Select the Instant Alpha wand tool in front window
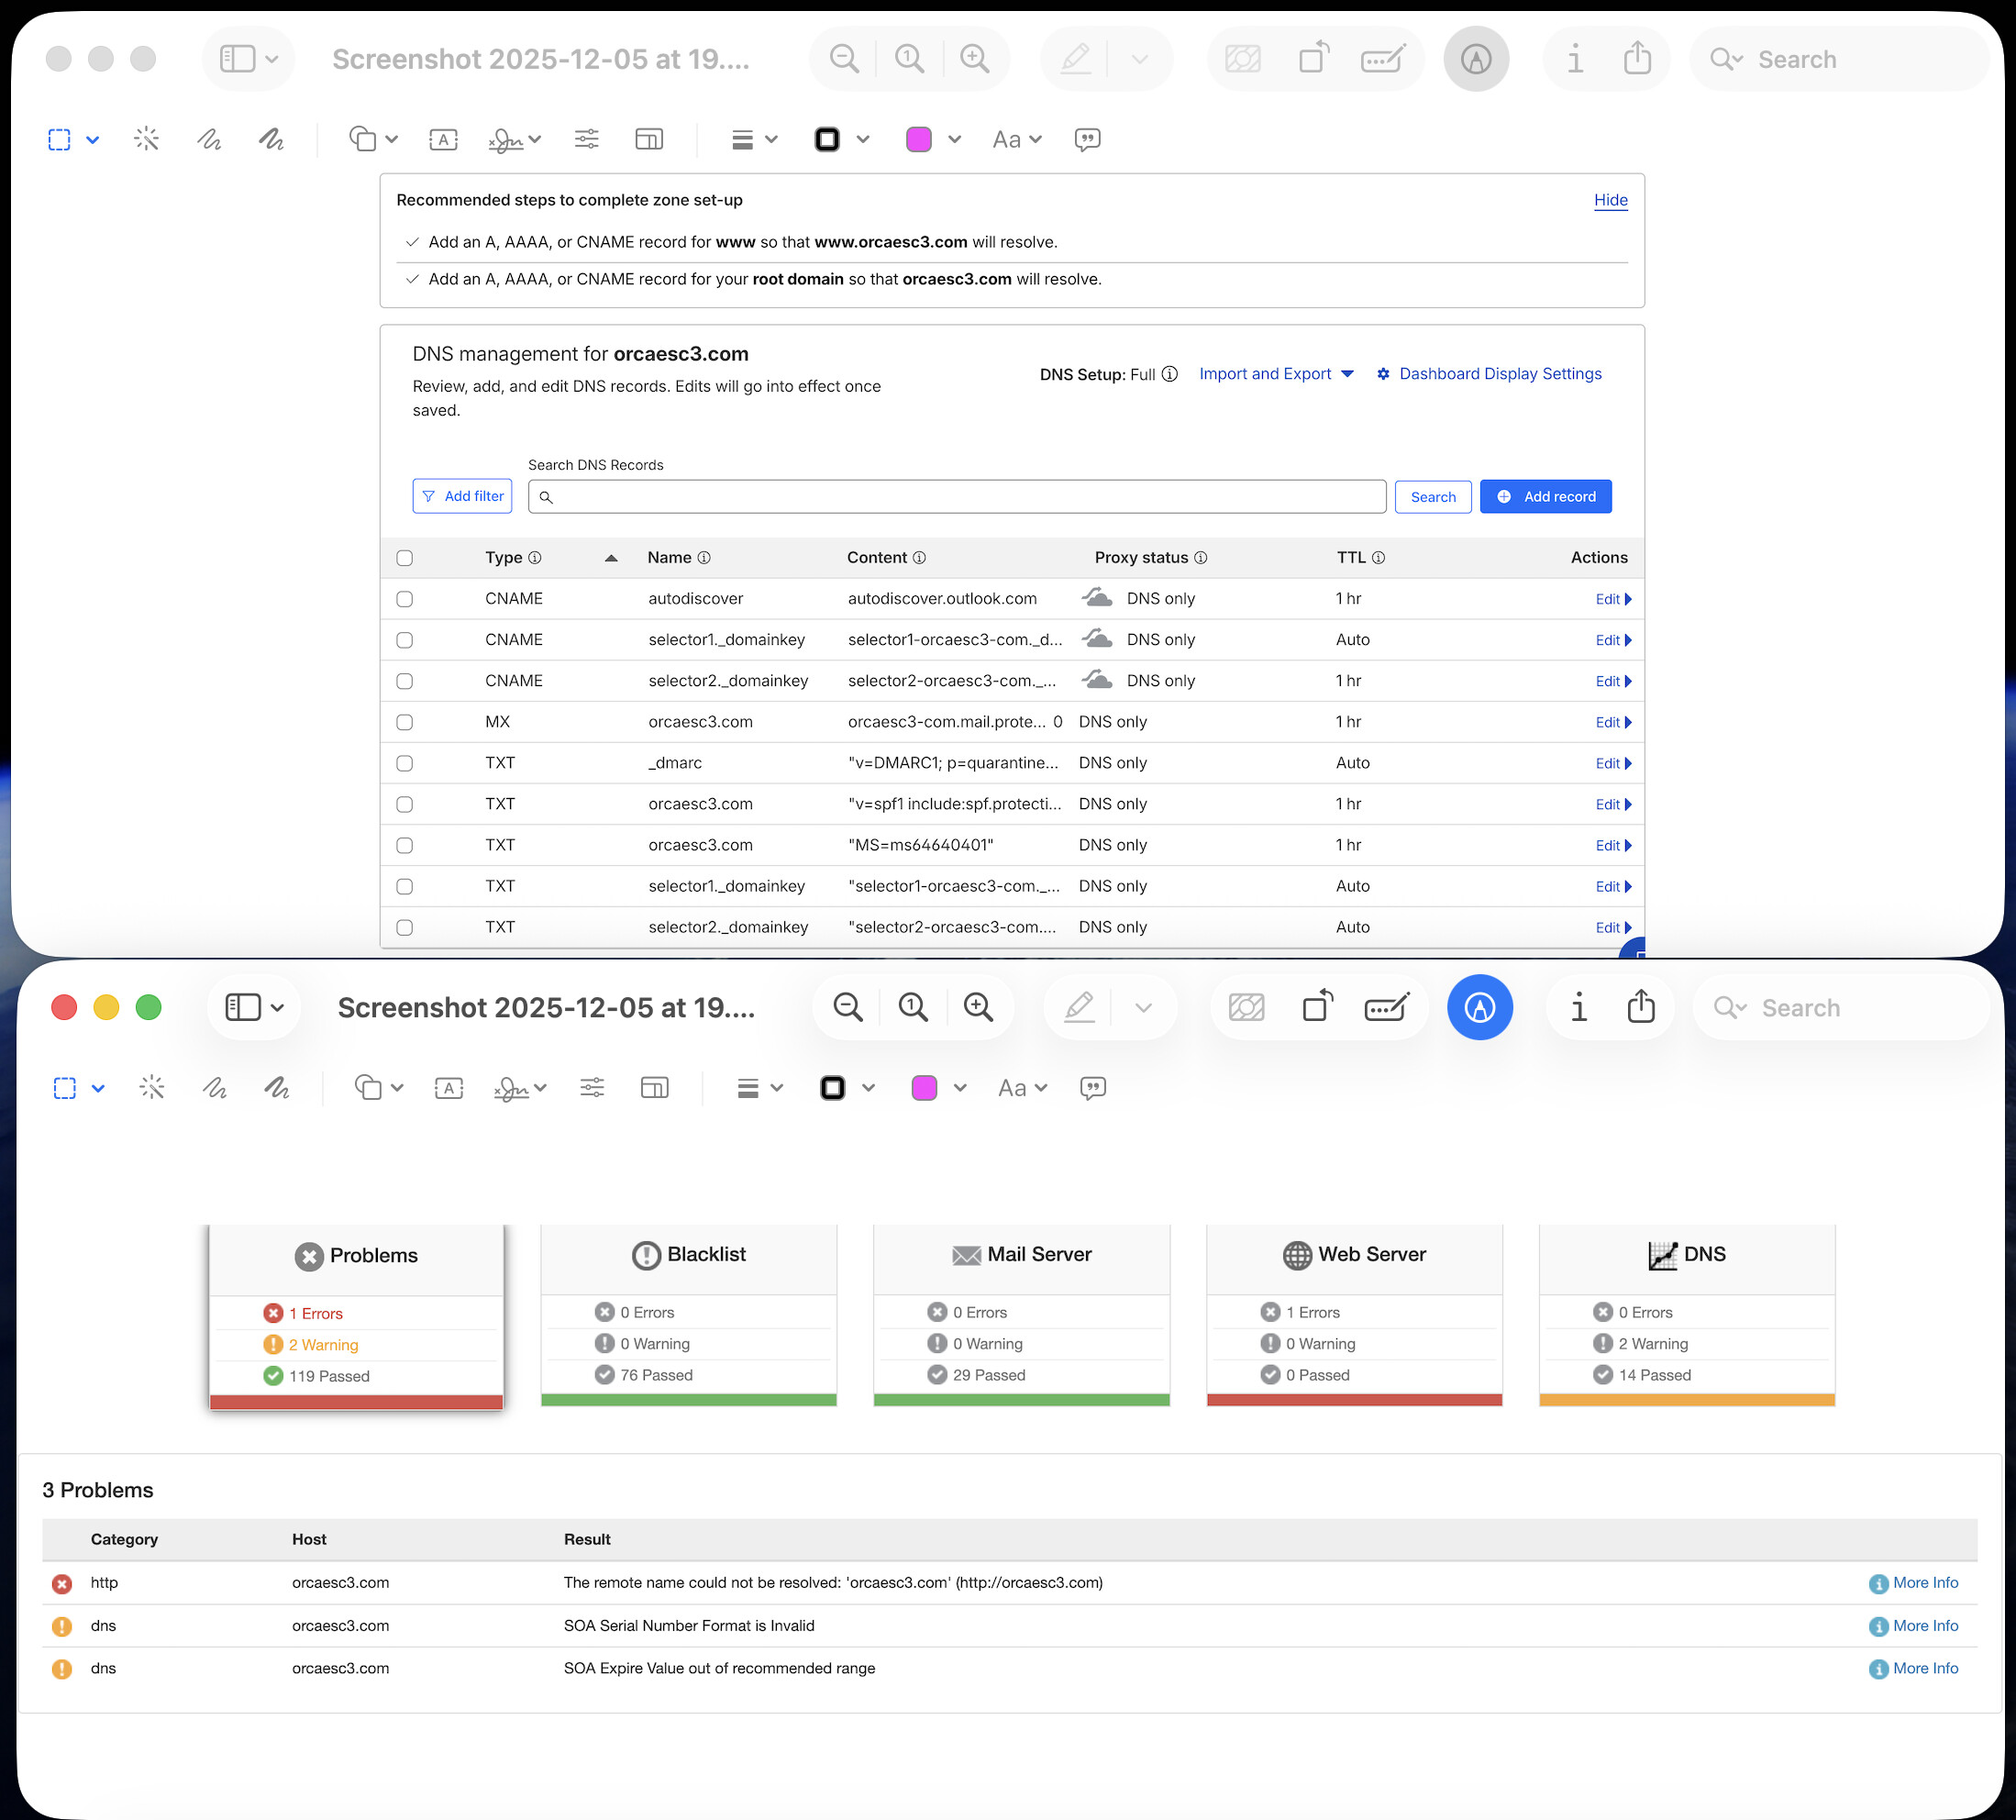2016x1820 pixels. [152, 1088]
